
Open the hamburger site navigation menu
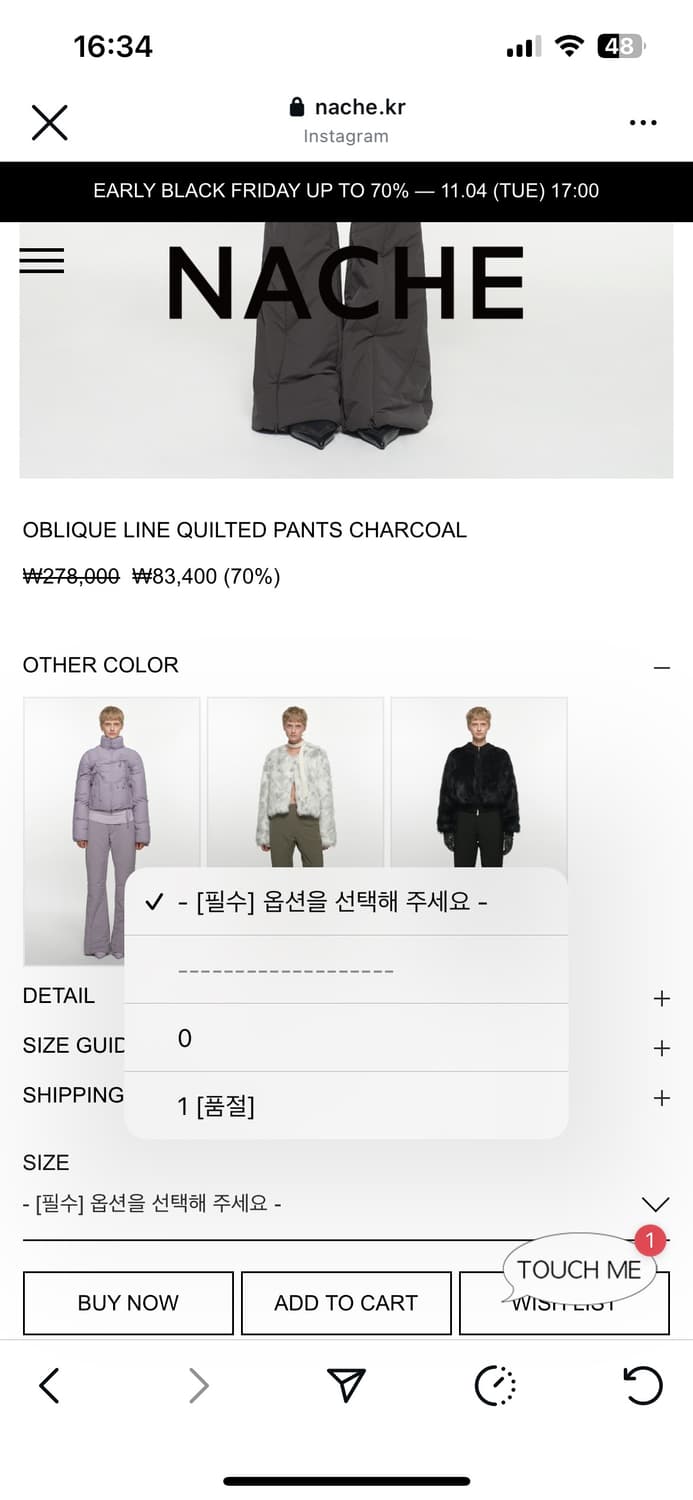tap(41, 261)
